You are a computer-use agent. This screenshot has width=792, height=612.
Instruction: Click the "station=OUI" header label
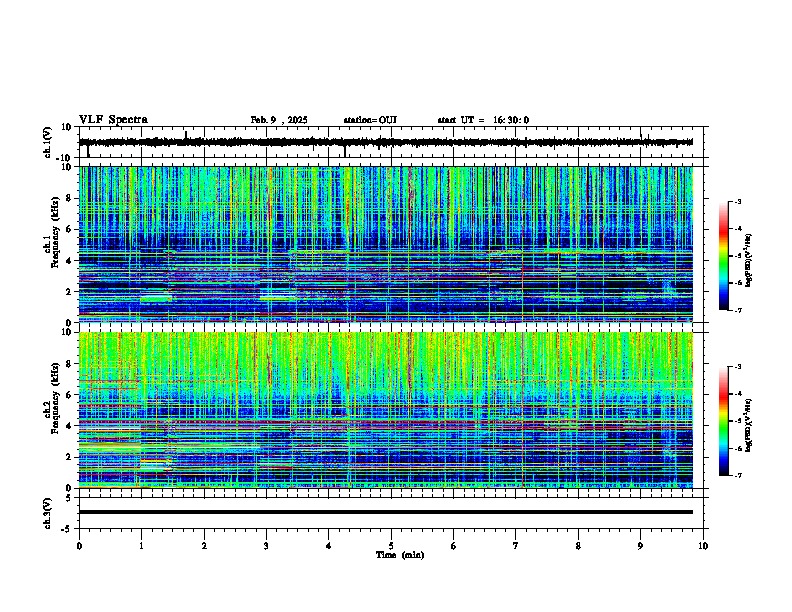coord(370,120)
